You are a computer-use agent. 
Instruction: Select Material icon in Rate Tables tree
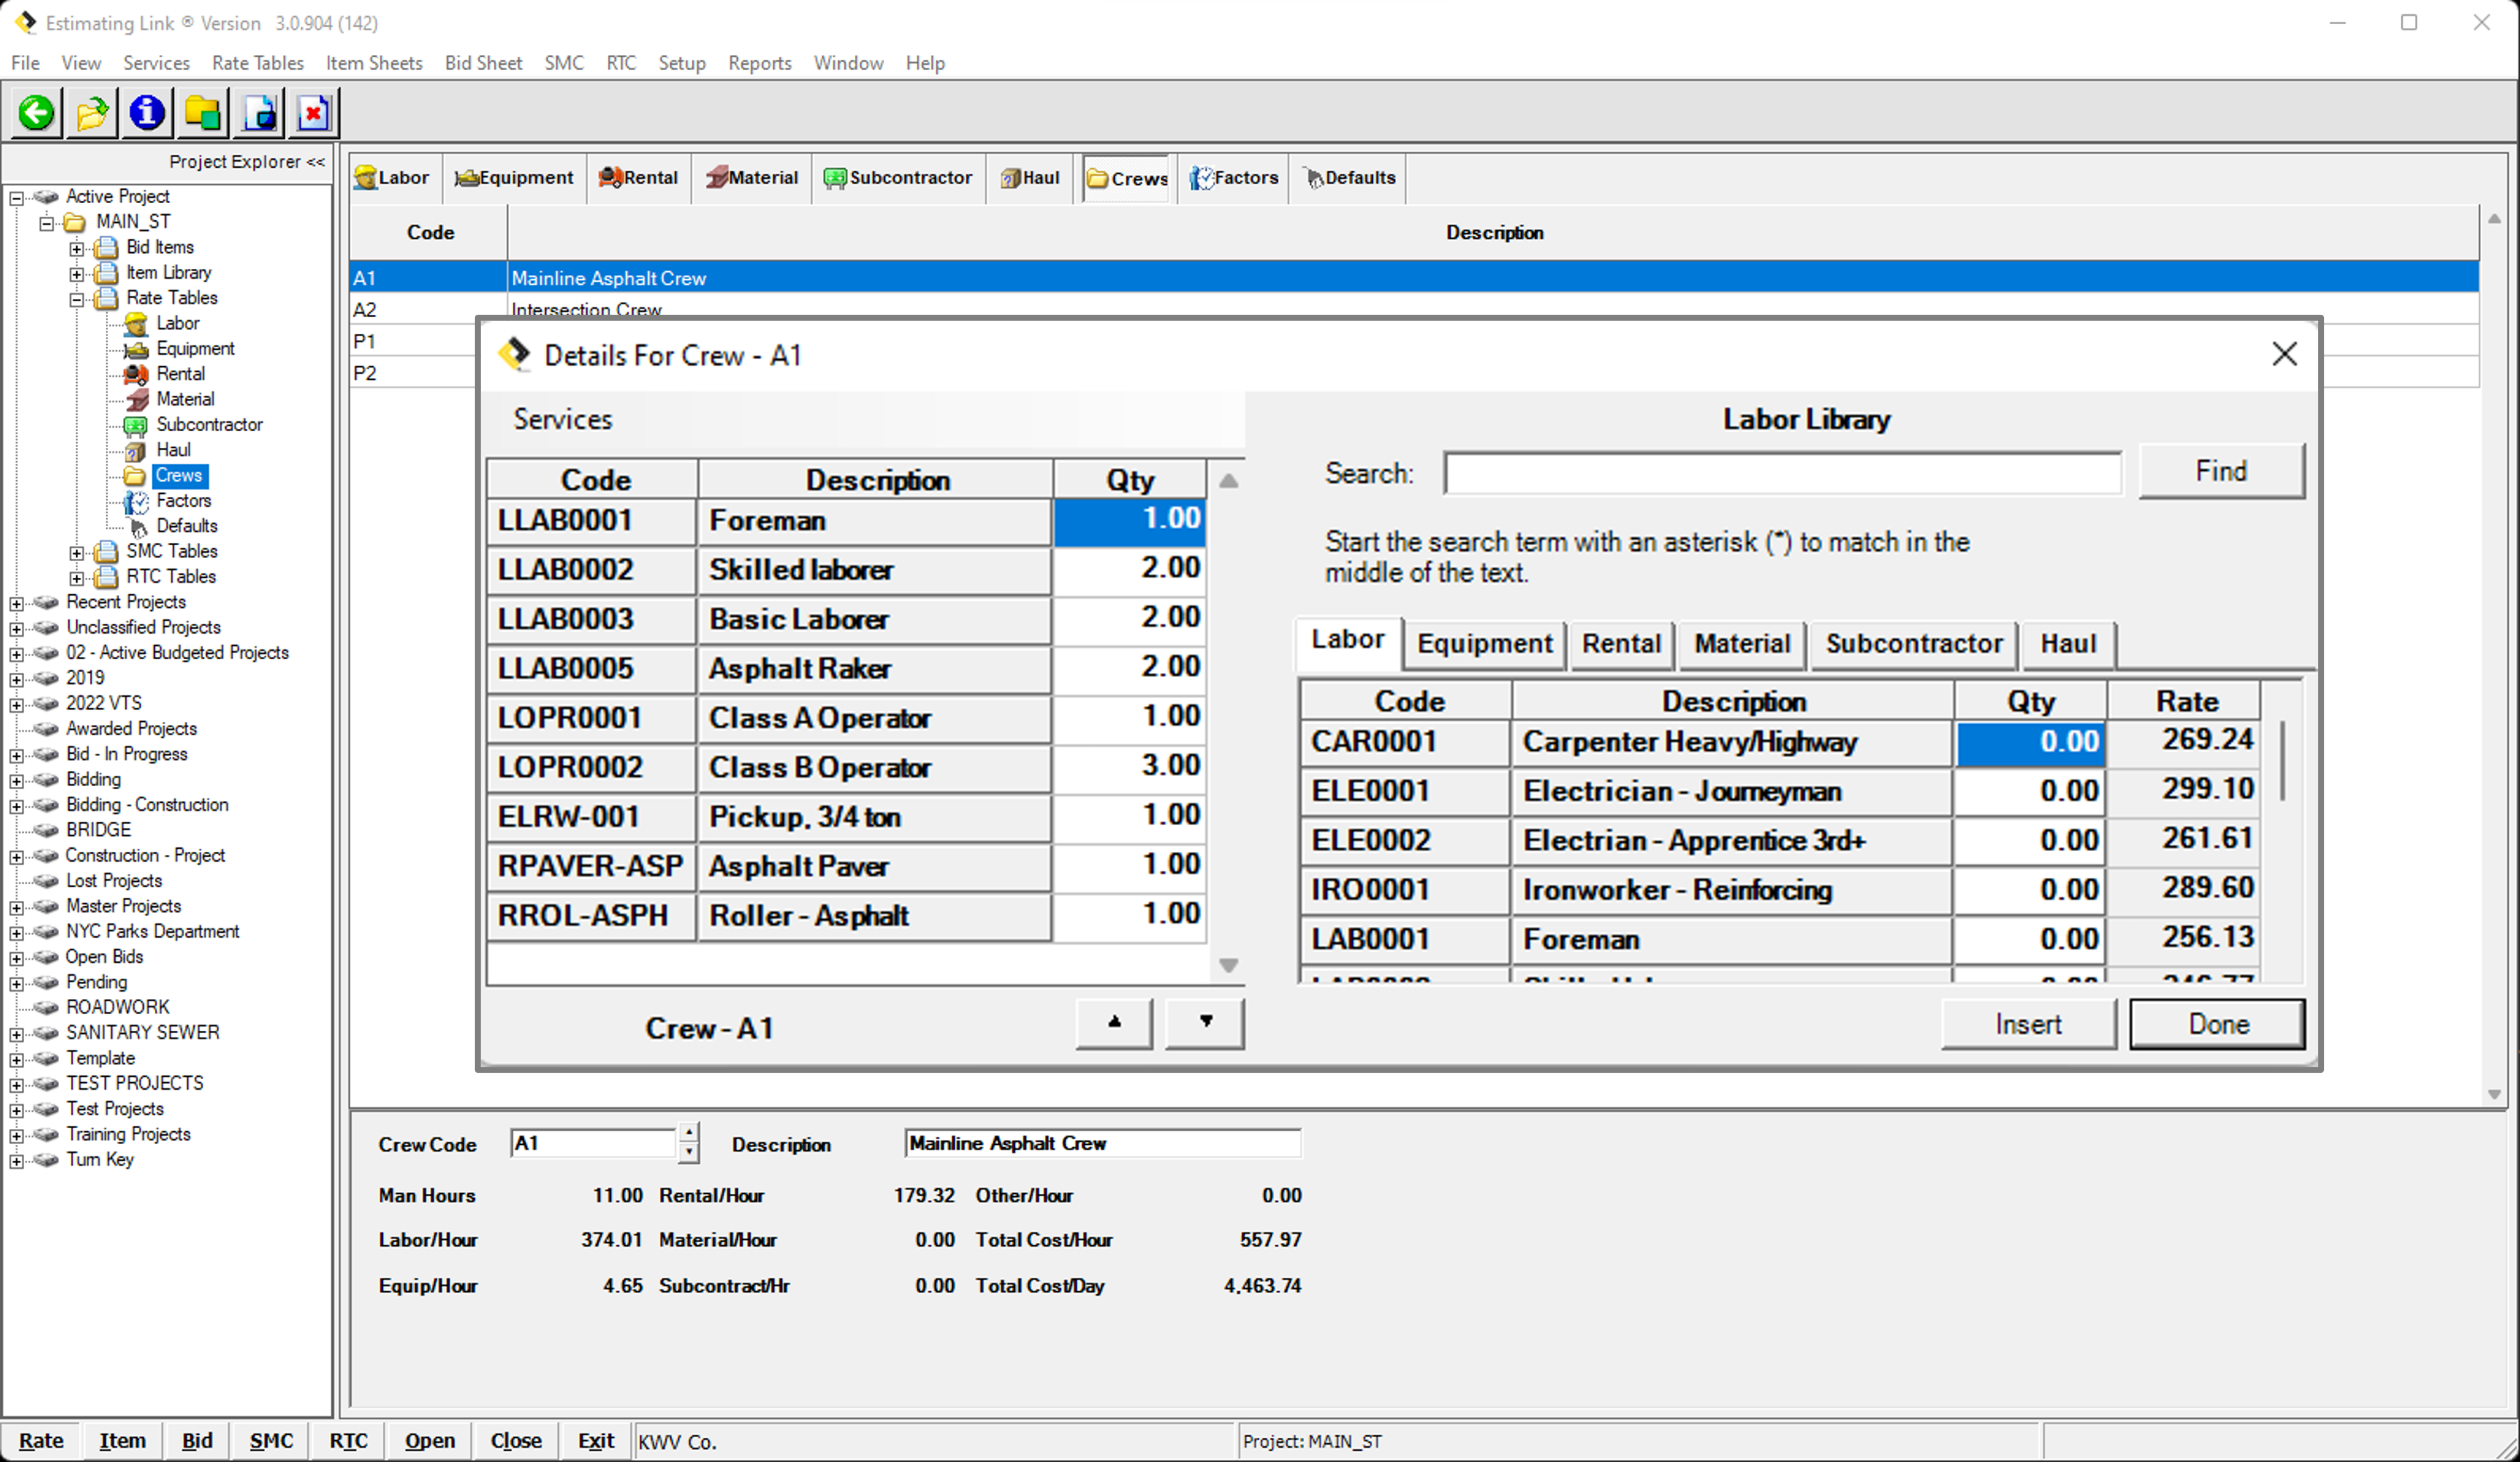136,399
